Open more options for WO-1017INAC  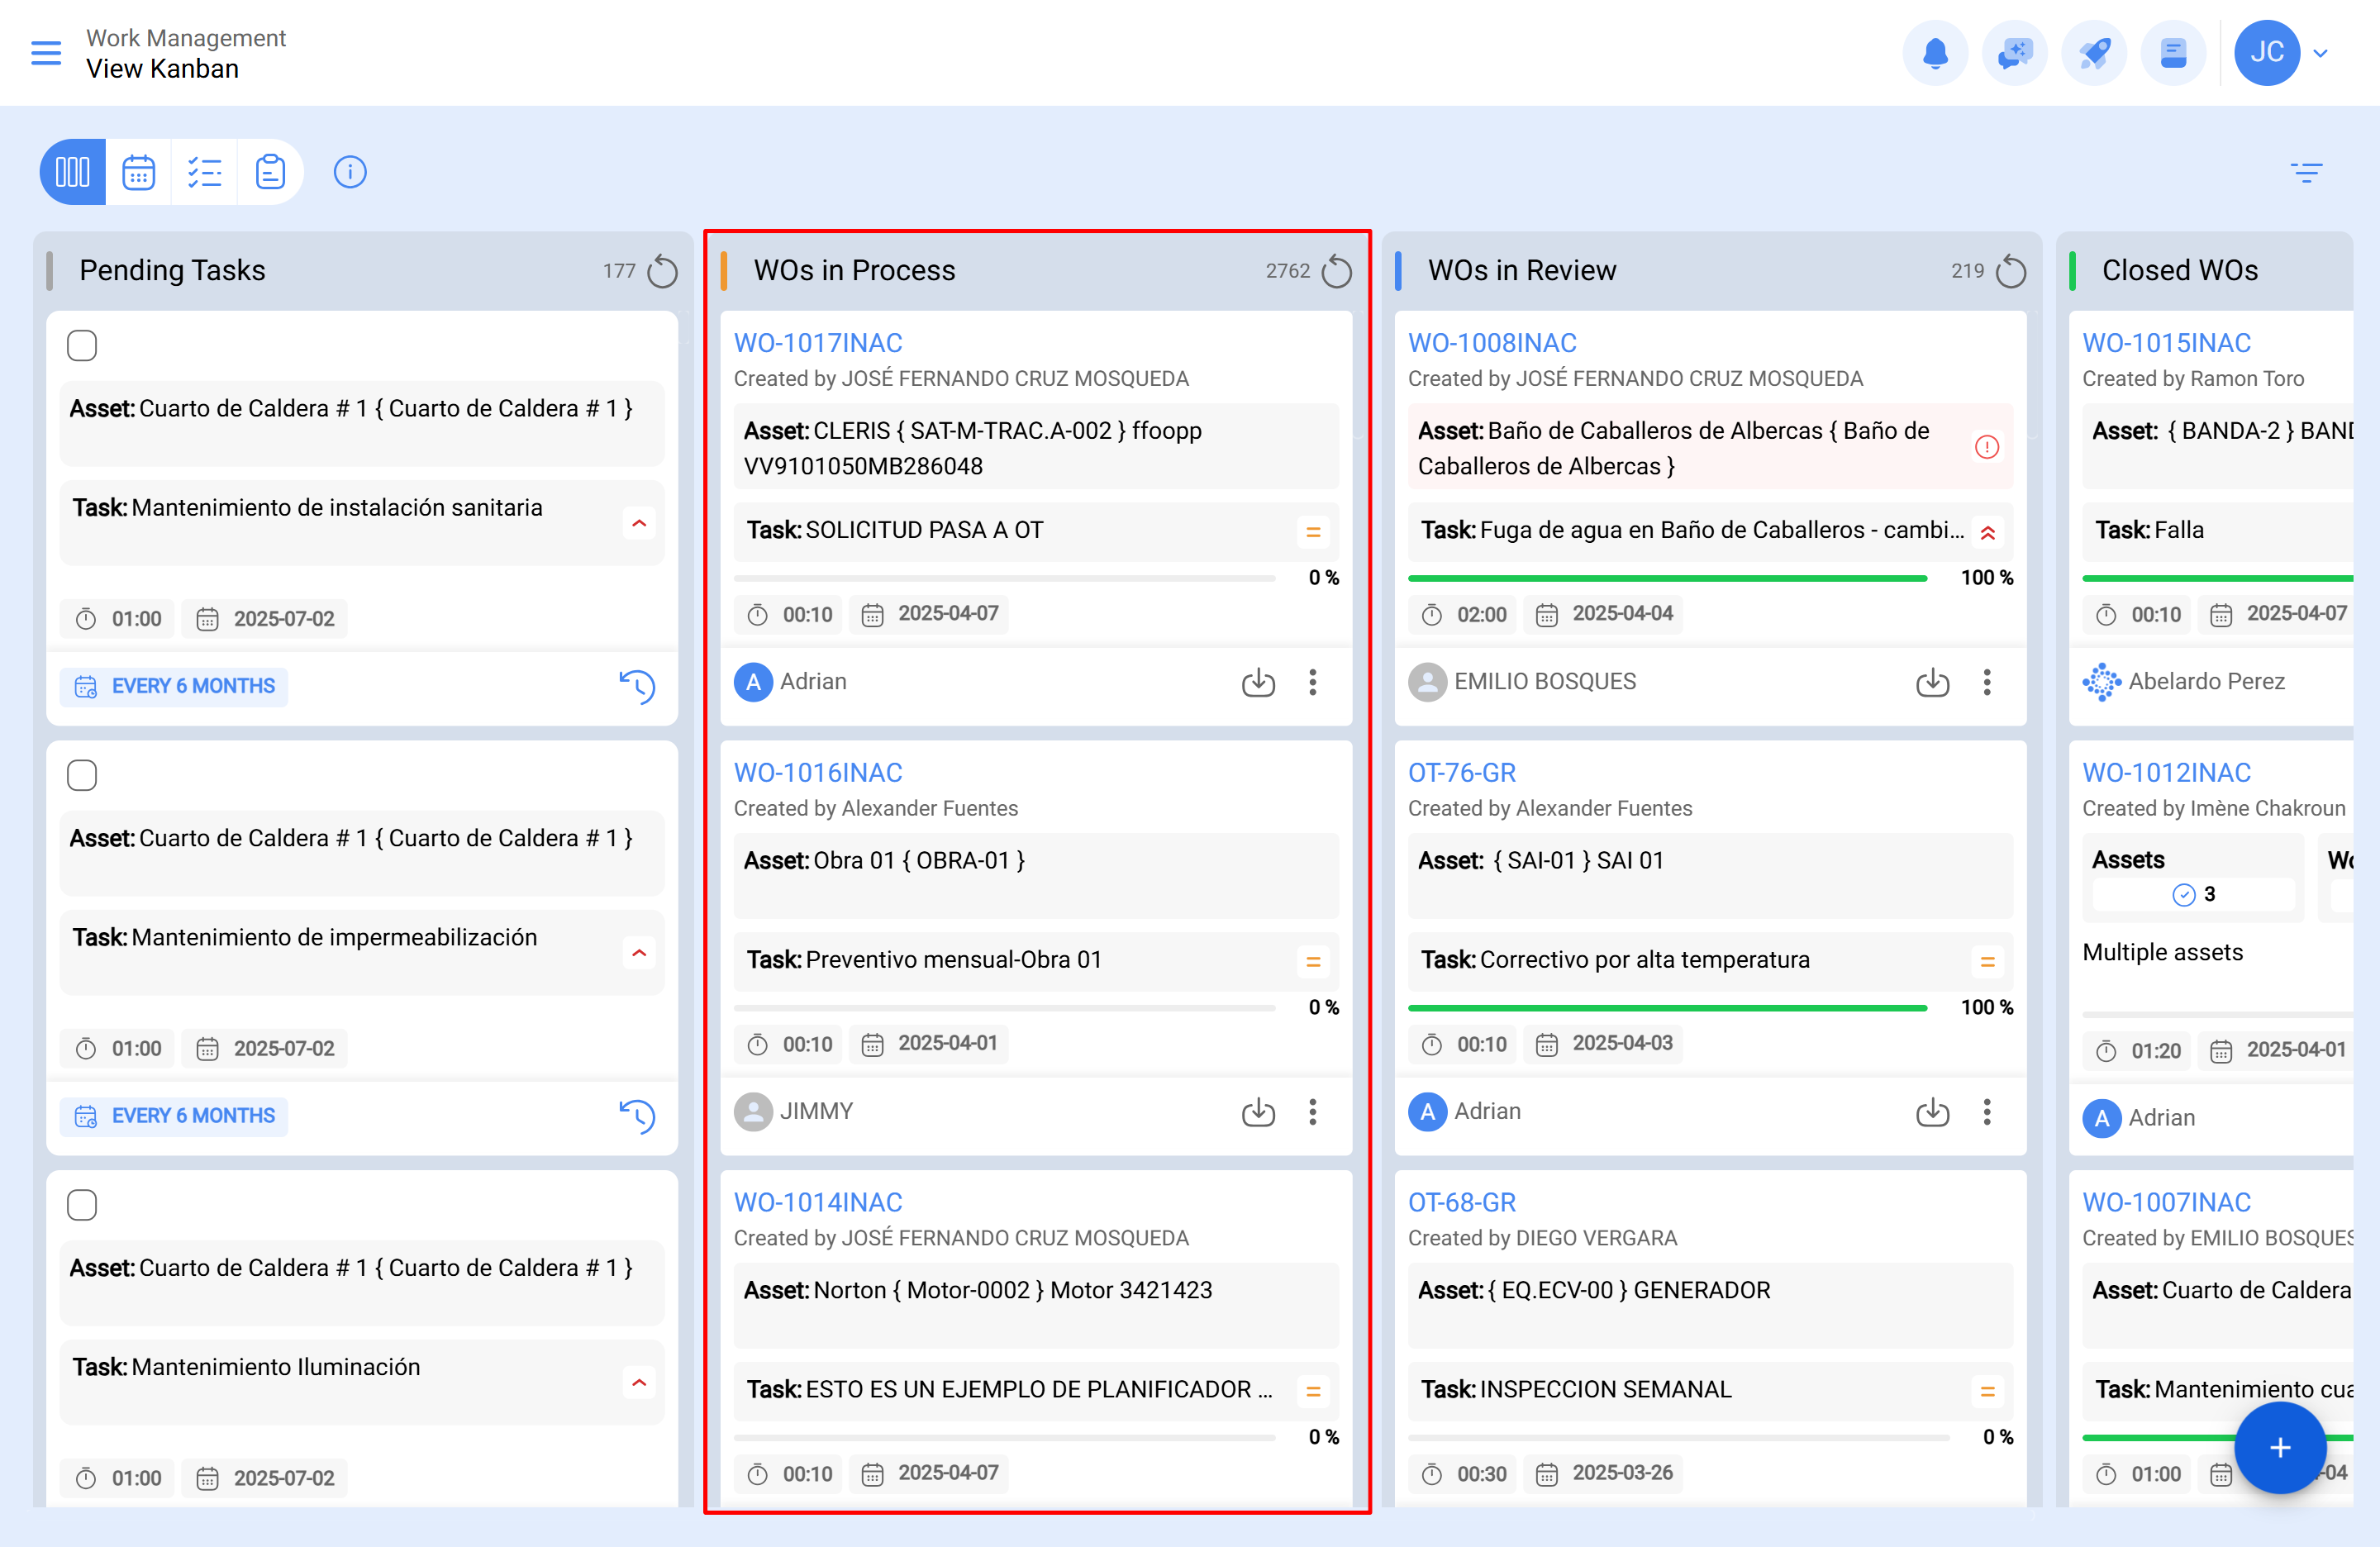[x=1313, y=683]
